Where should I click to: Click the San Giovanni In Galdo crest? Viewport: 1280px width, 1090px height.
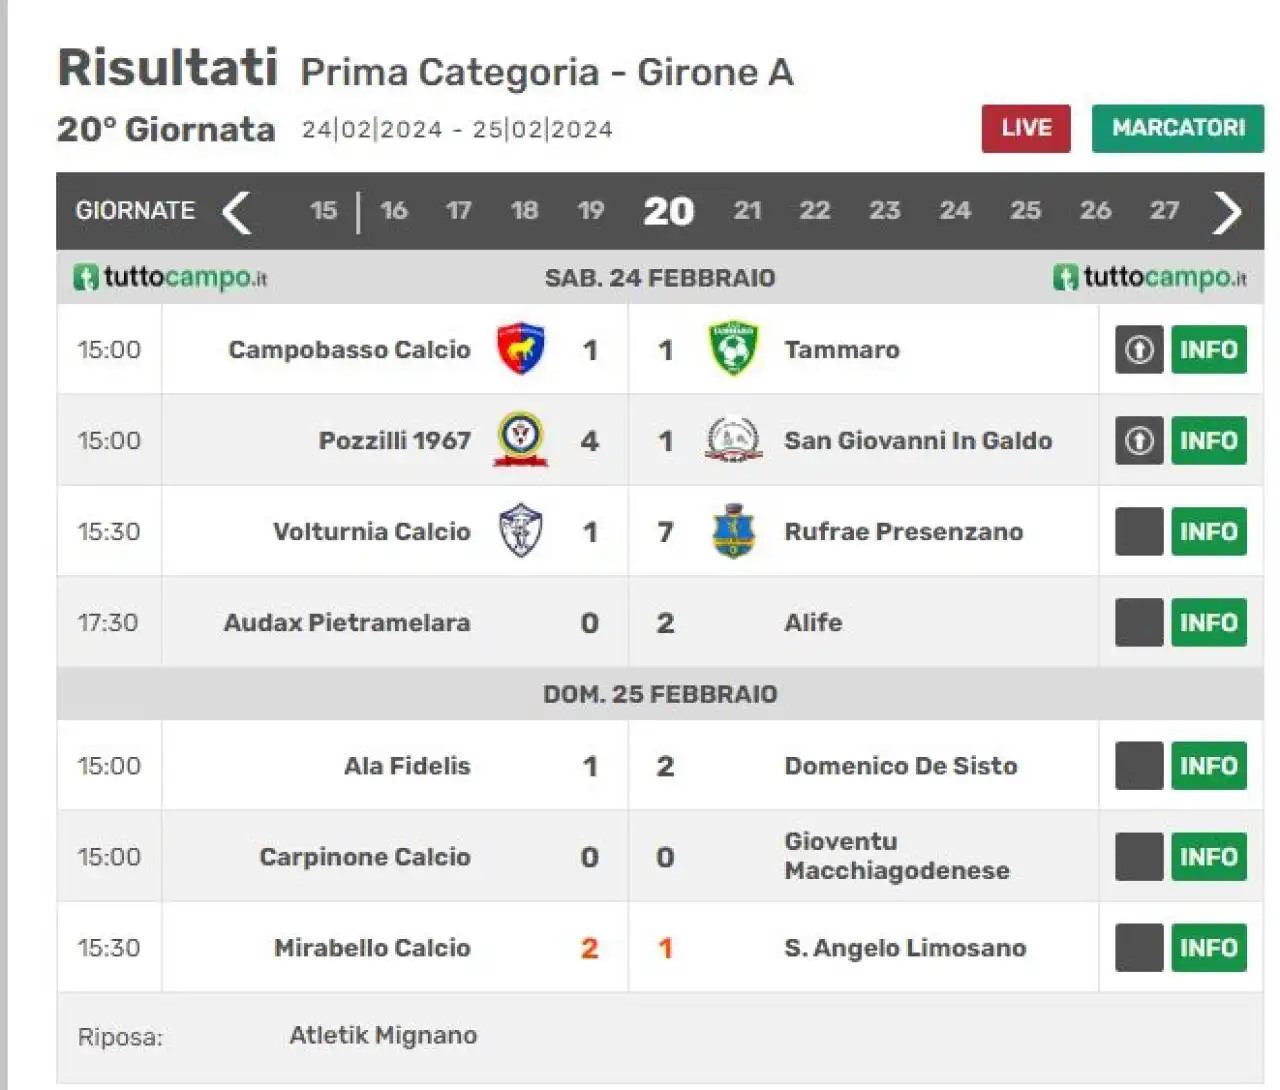pos(733,440)
